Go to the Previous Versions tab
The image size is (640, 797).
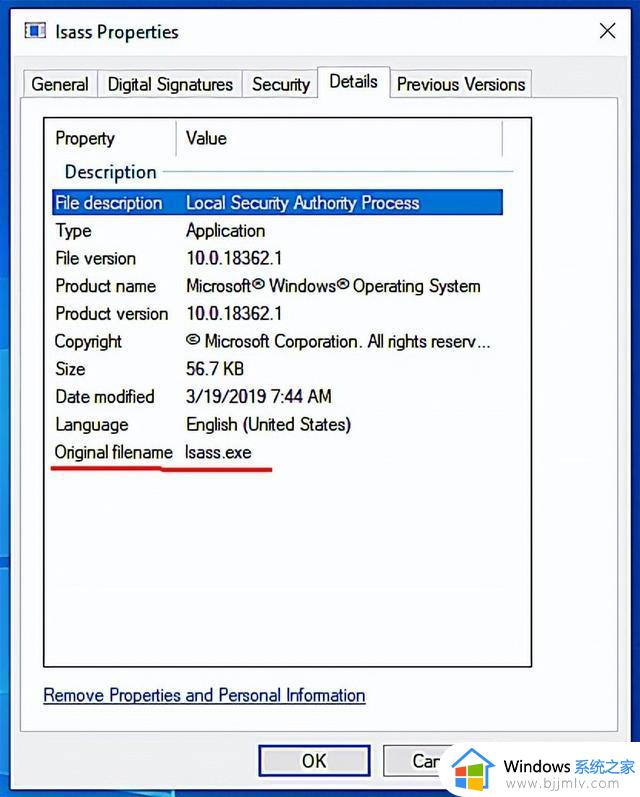tap(461, 84)
